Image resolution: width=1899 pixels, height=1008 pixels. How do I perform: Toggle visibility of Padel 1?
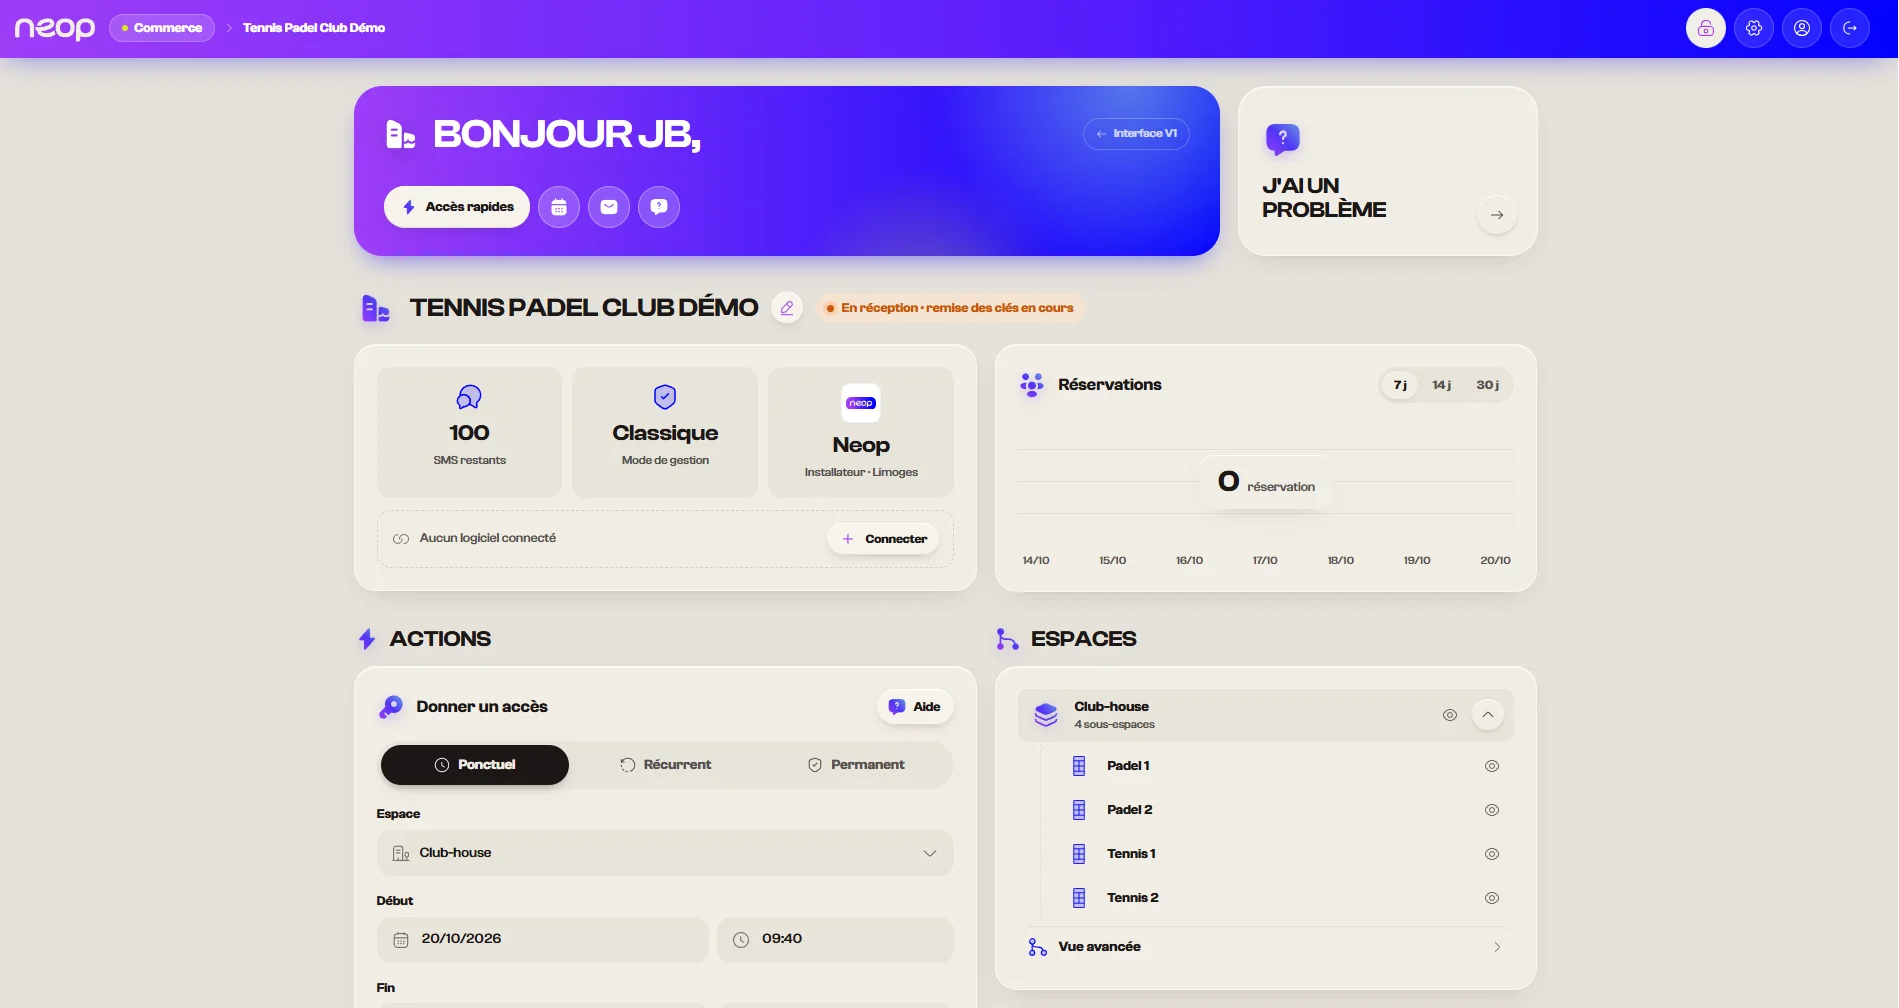(x=1492, y=766)
